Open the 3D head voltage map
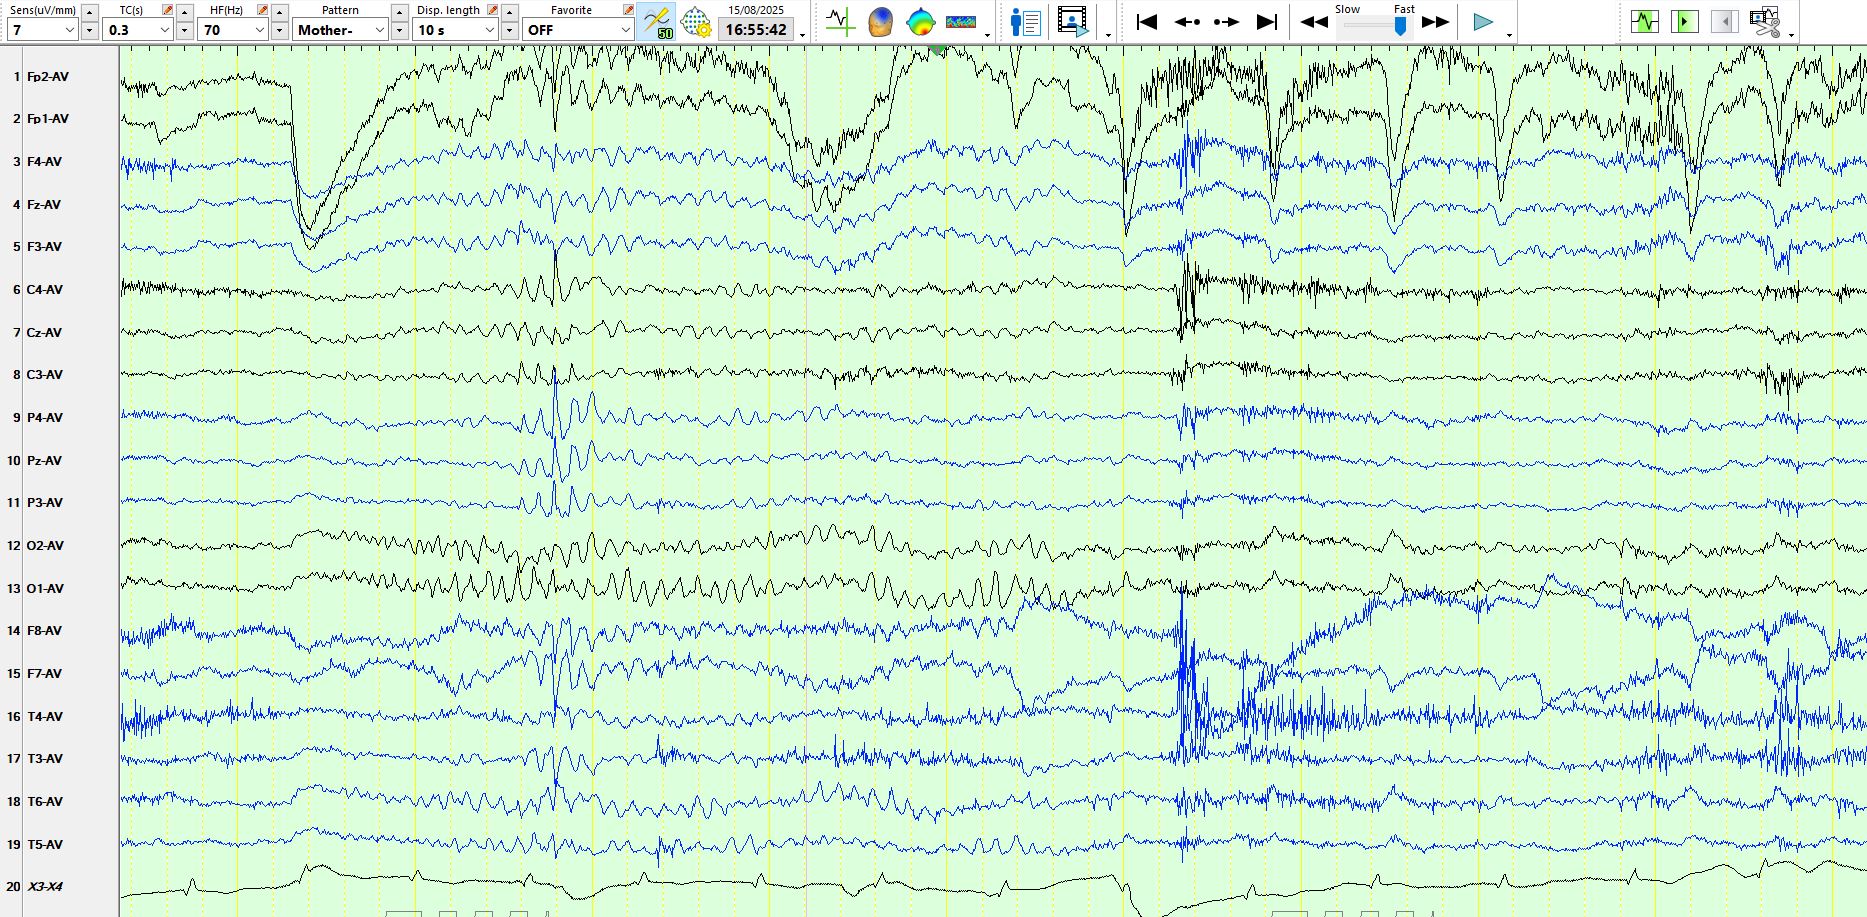 [x=880, y=22]
